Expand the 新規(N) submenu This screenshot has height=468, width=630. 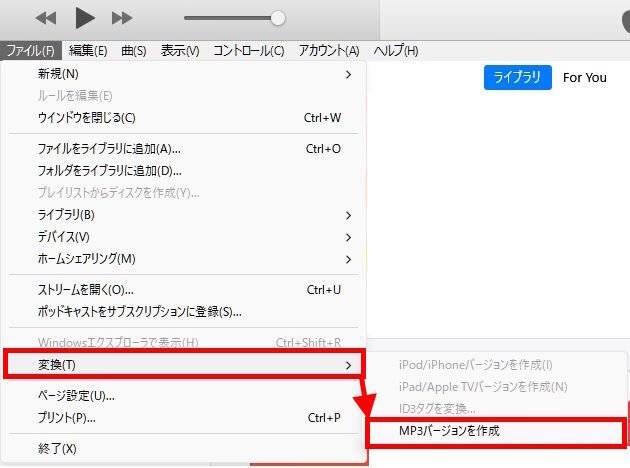click(184, 74)
